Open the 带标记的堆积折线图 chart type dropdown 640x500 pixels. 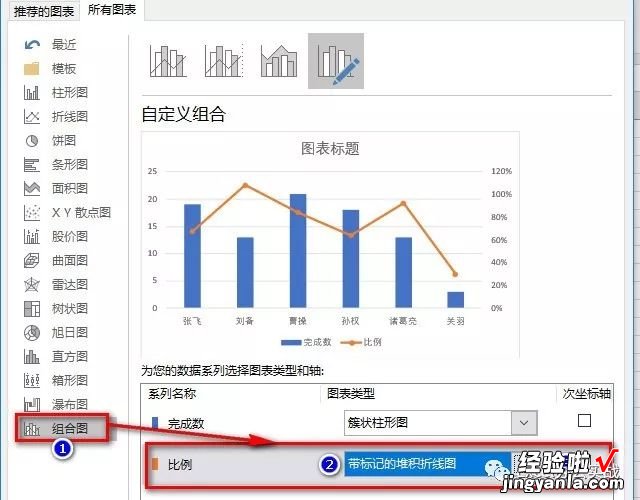[427, 464]
